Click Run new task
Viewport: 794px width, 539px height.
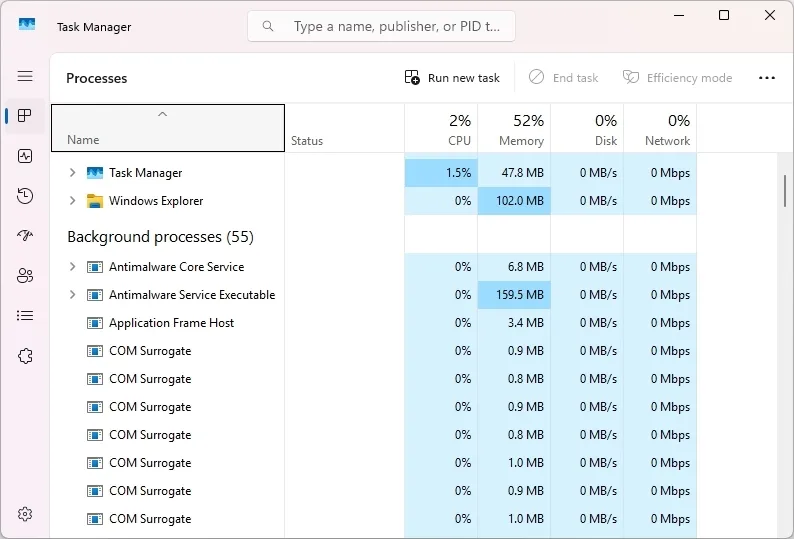452,78
